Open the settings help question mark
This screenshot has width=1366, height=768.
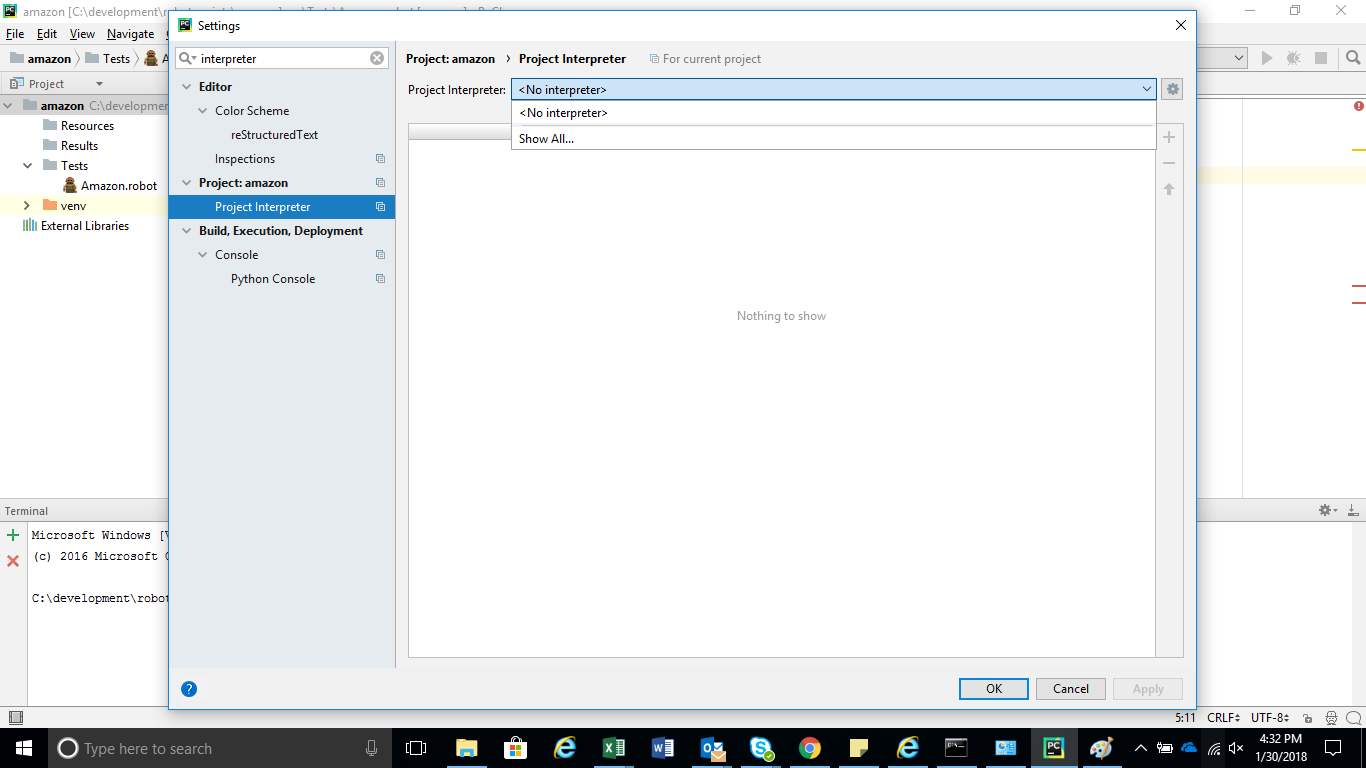click(189, 689)
